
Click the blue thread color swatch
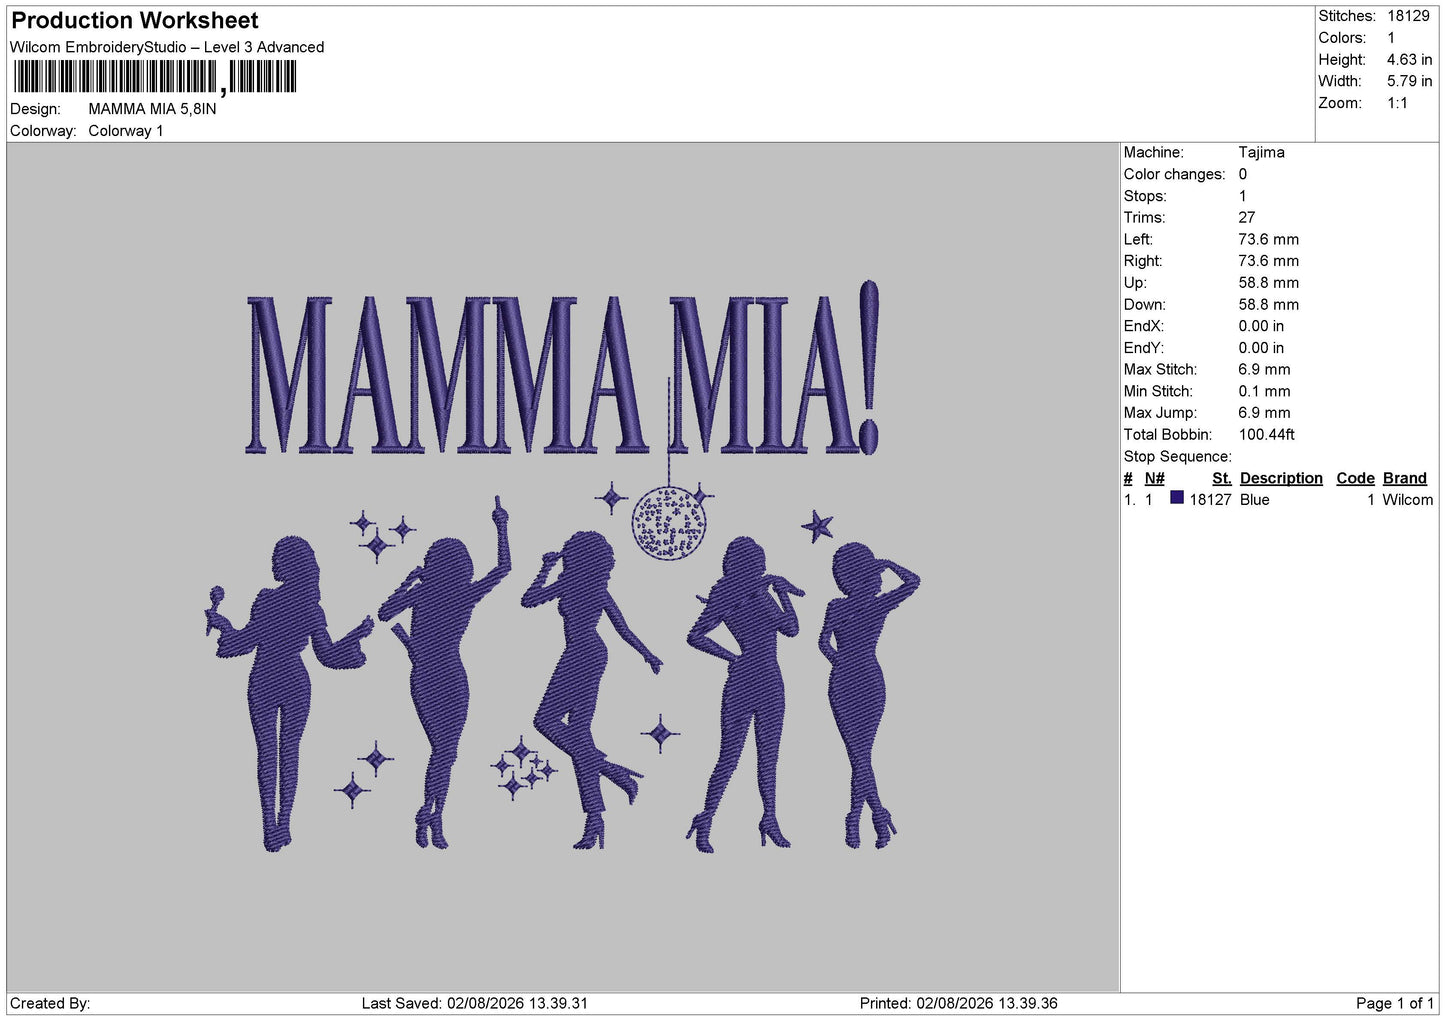click(x=1177, y=498)
